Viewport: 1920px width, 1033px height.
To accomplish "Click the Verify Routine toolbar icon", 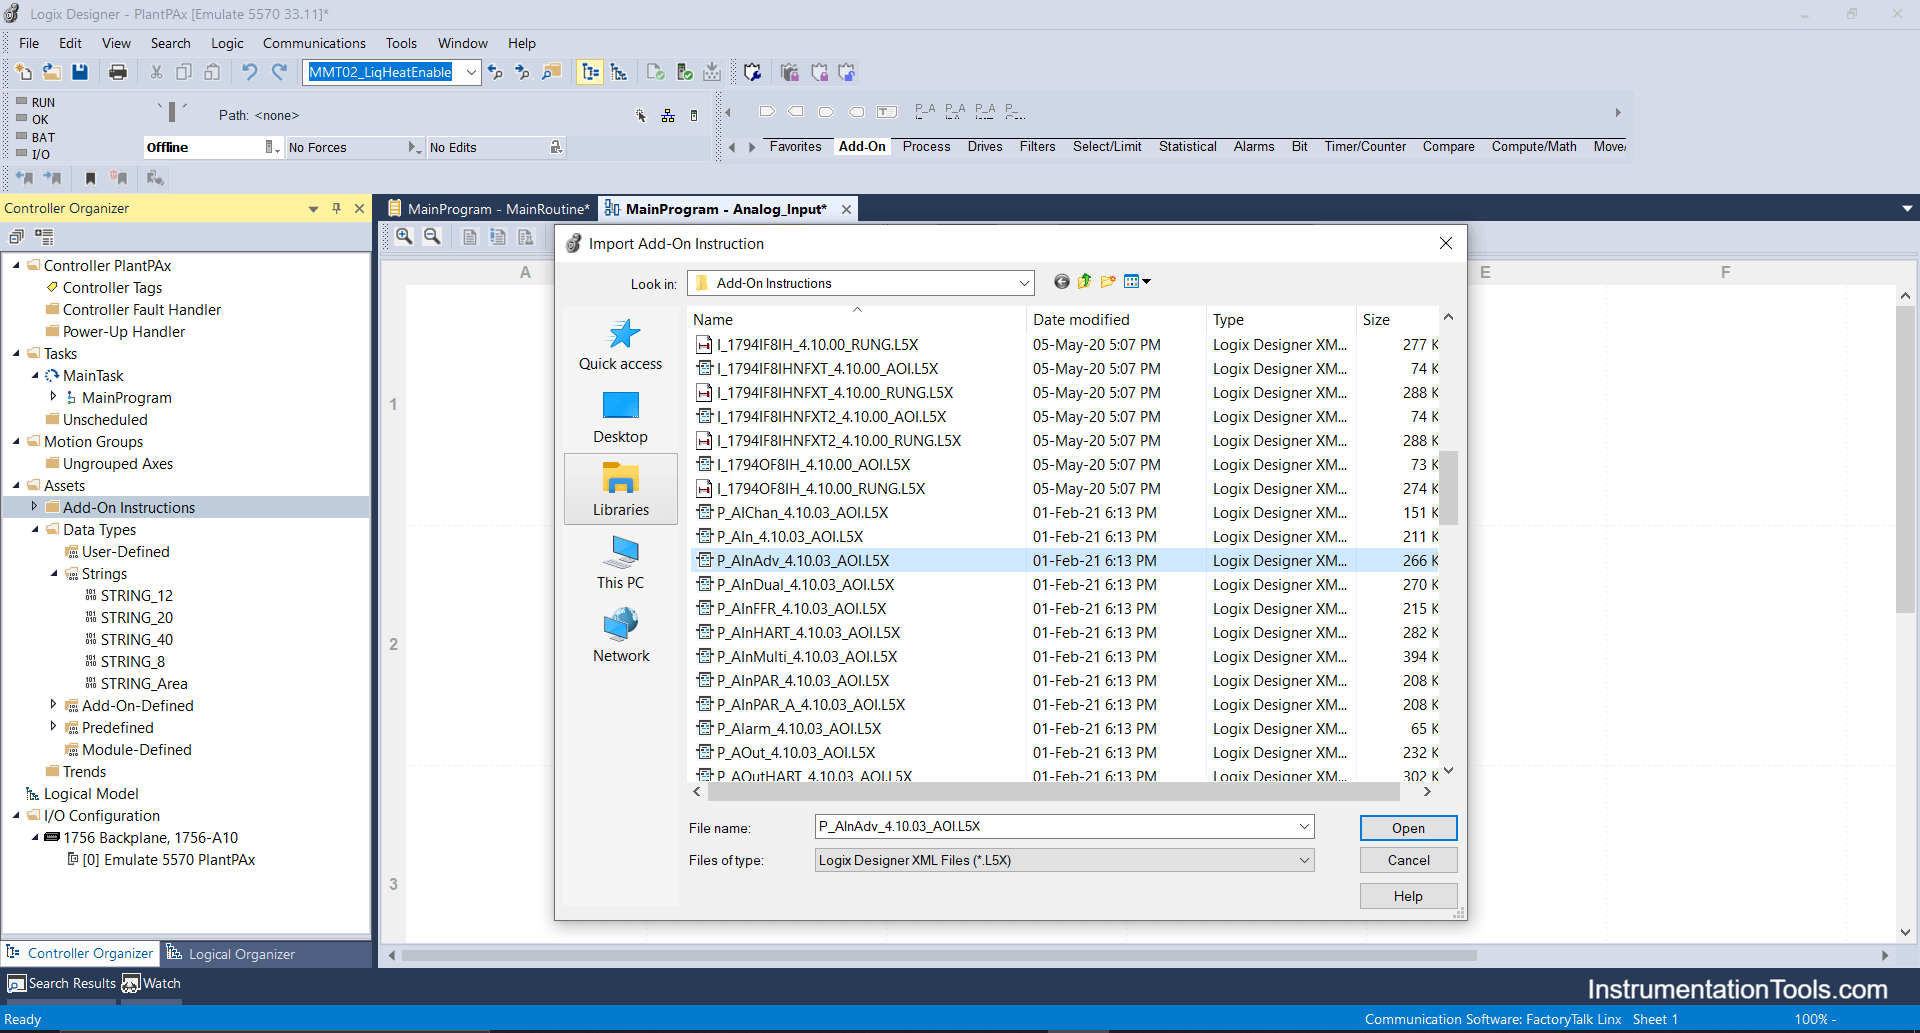I will coord(656,72).
